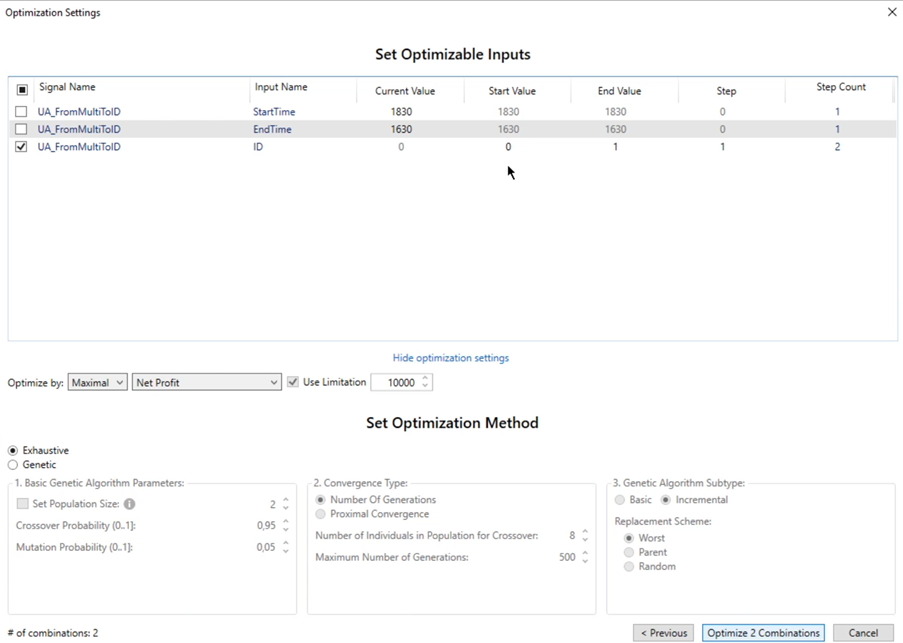Image resolution: width=903 pixels, height=643 pixels.
Task: Disable the Use Limitation checkbox
Action: (x=293, y=382)
